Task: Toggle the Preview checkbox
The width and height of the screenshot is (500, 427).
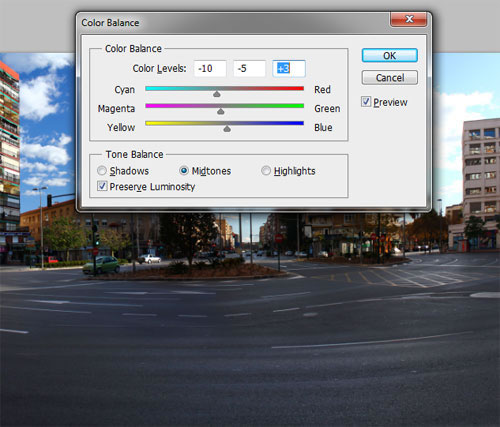Action: click(366, 102)
